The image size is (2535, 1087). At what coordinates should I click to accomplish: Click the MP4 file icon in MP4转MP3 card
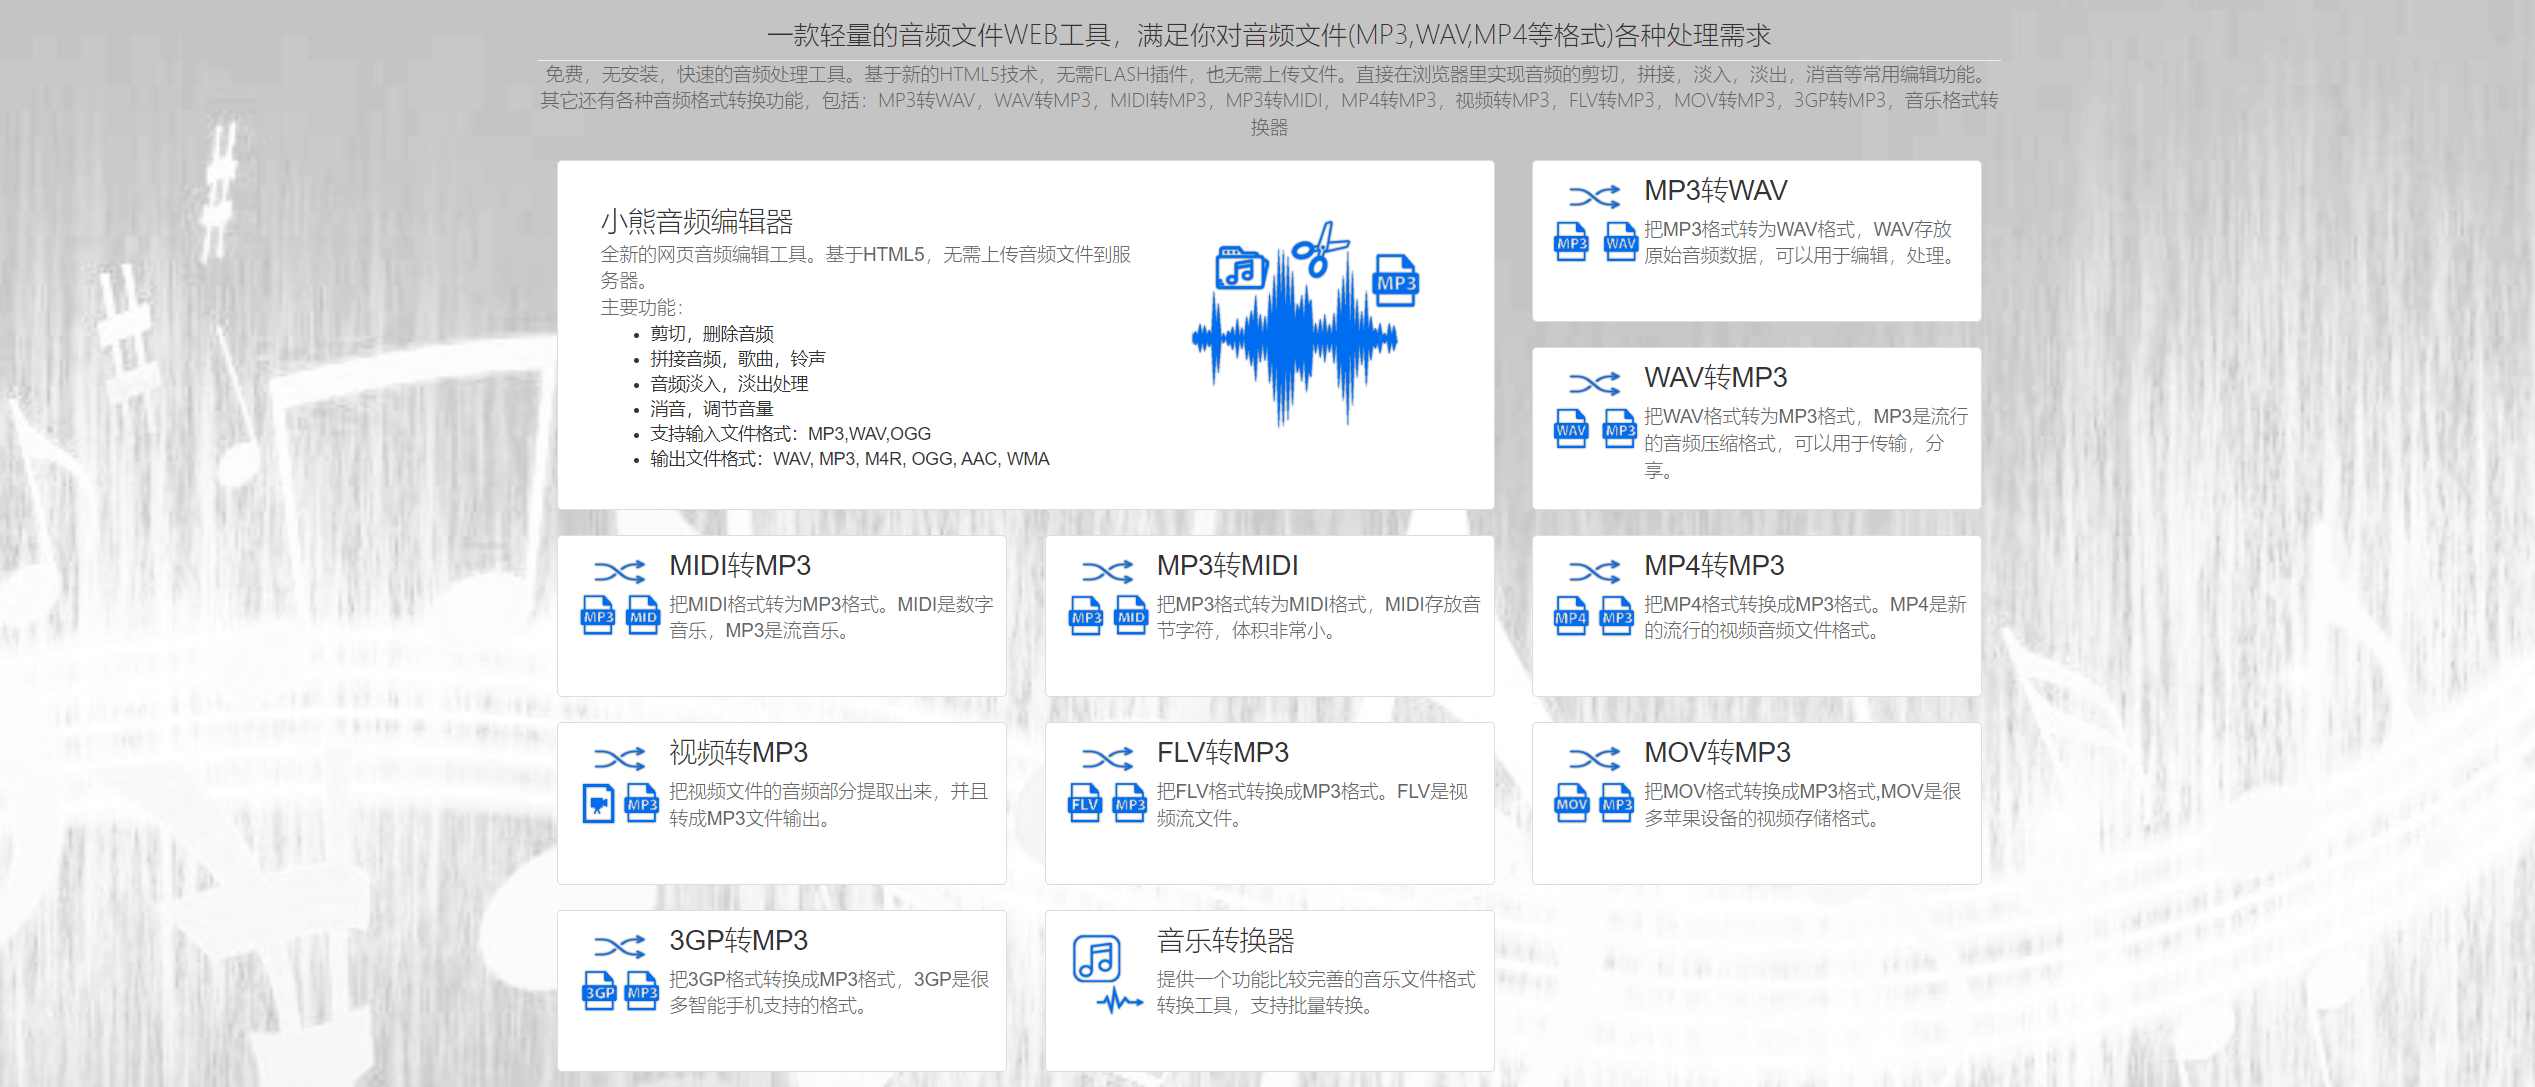click(1570, 616)
